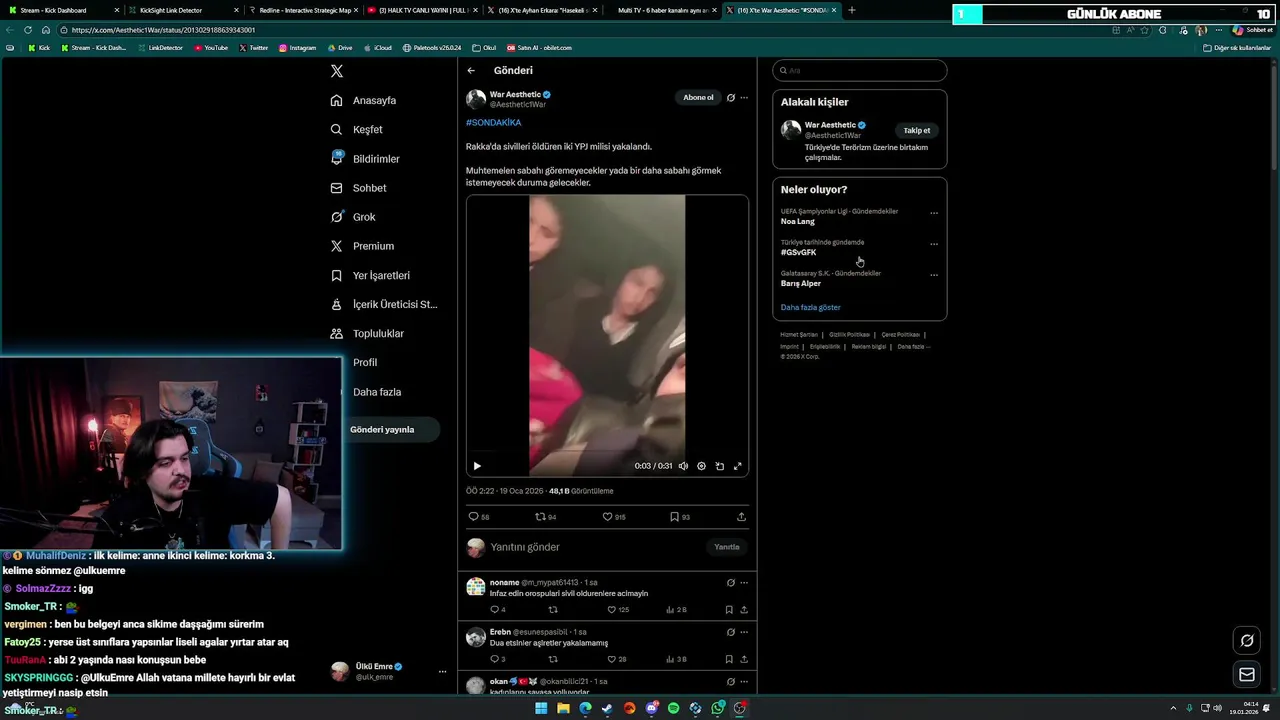Click the #SONDAKİKA hashtag
Image resolution: width=1280 pixels, height=720 pixels.
[x=493, y=123]
